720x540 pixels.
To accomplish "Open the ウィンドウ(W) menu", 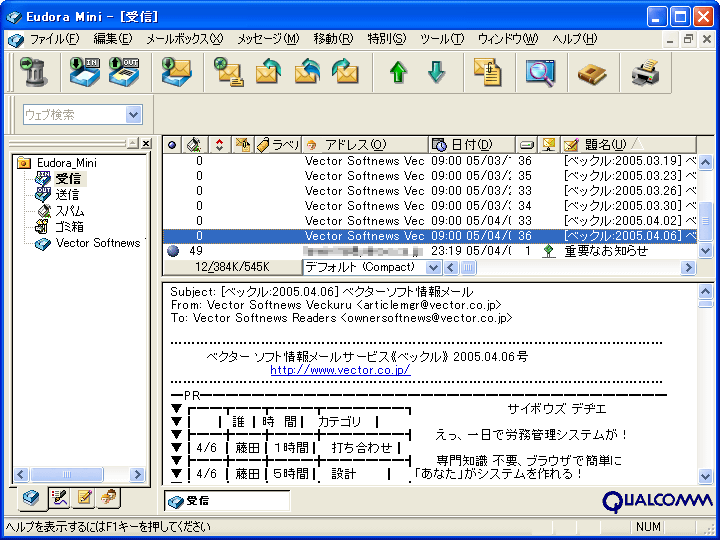I will (x=508, y=39).
